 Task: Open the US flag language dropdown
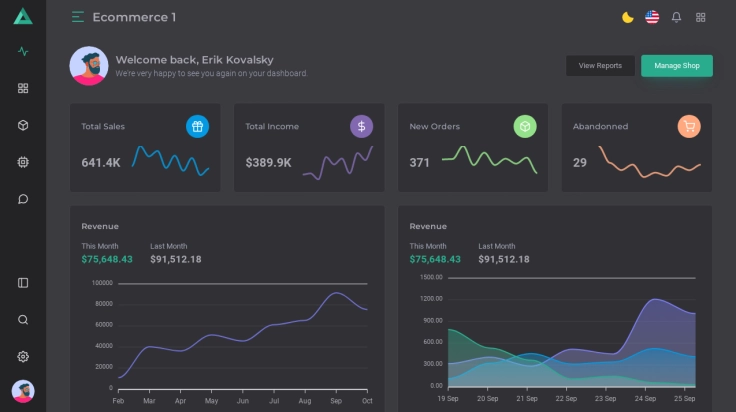[652, 17]
